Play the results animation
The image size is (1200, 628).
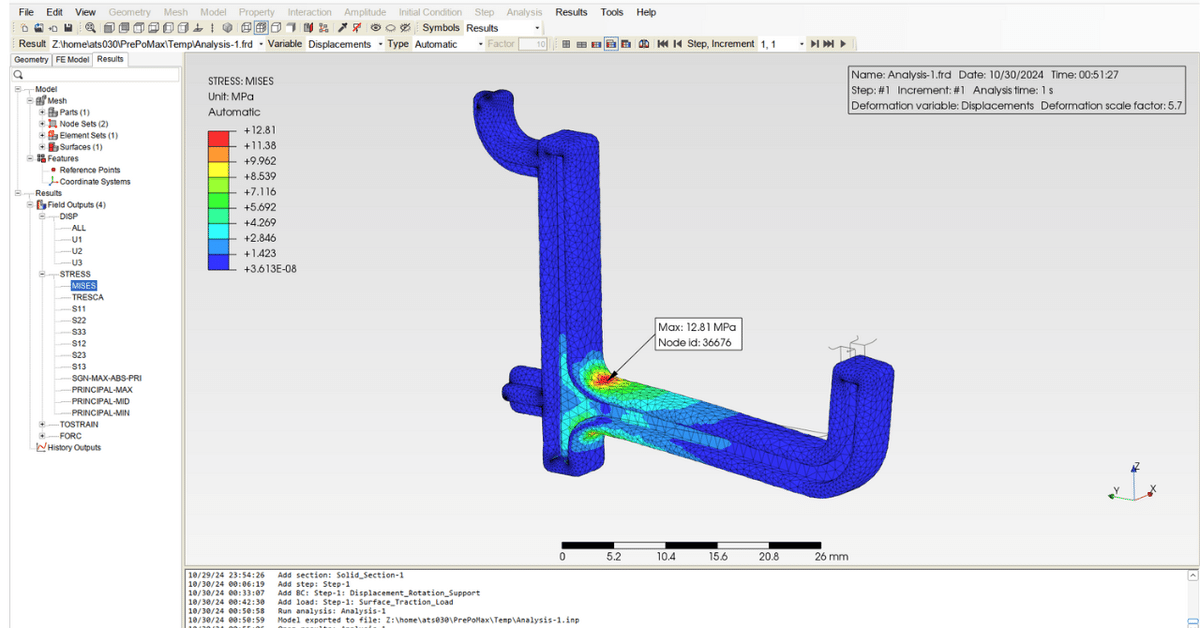843,44
